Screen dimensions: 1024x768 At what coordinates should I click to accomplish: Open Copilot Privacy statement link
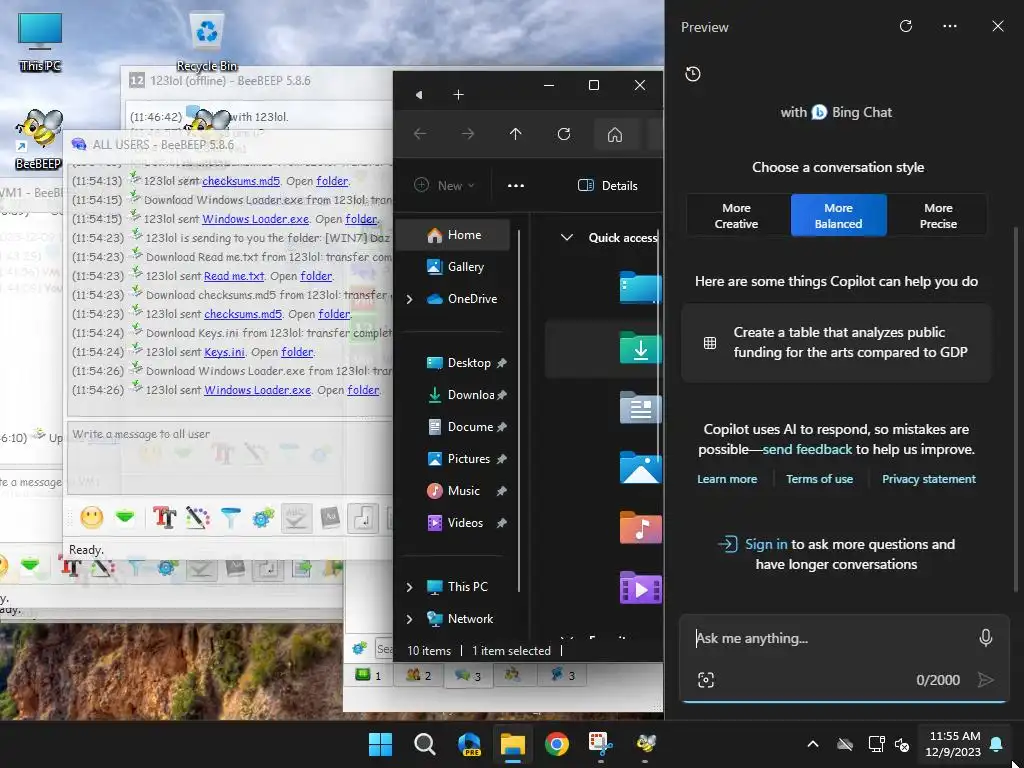pos(929,479)
